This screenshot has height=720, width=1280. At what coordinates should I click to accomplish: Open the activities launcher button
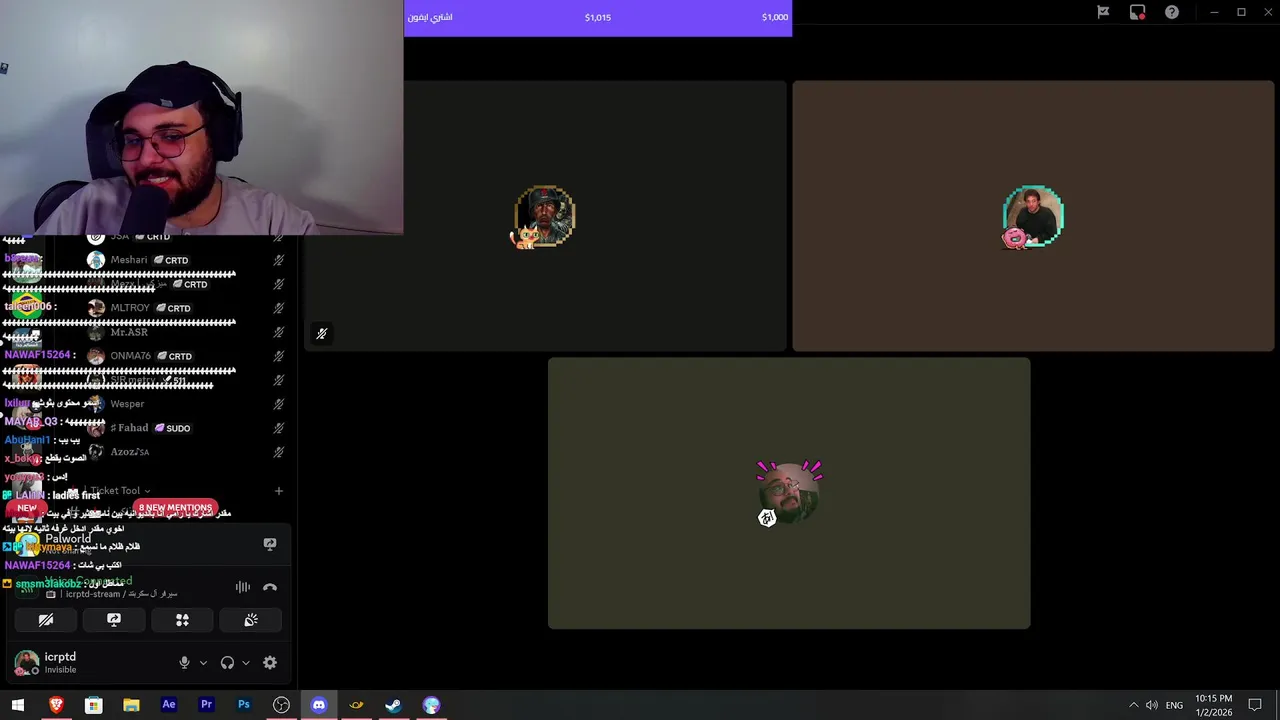click(182, 620)
